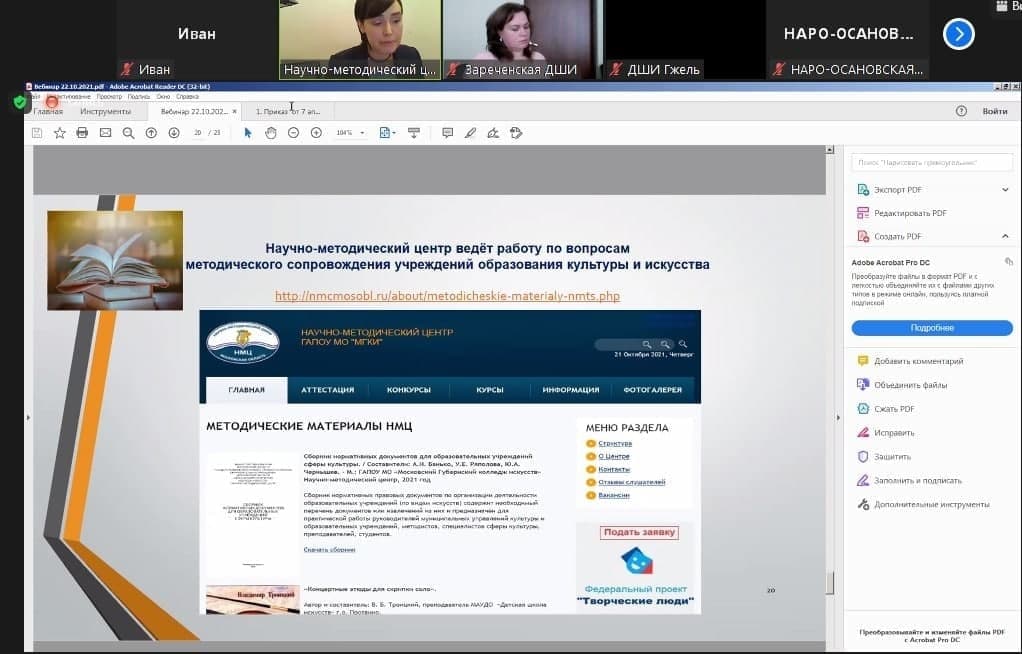
Task: Expand the left navigation pane arrow
Action: click(28, 417)
